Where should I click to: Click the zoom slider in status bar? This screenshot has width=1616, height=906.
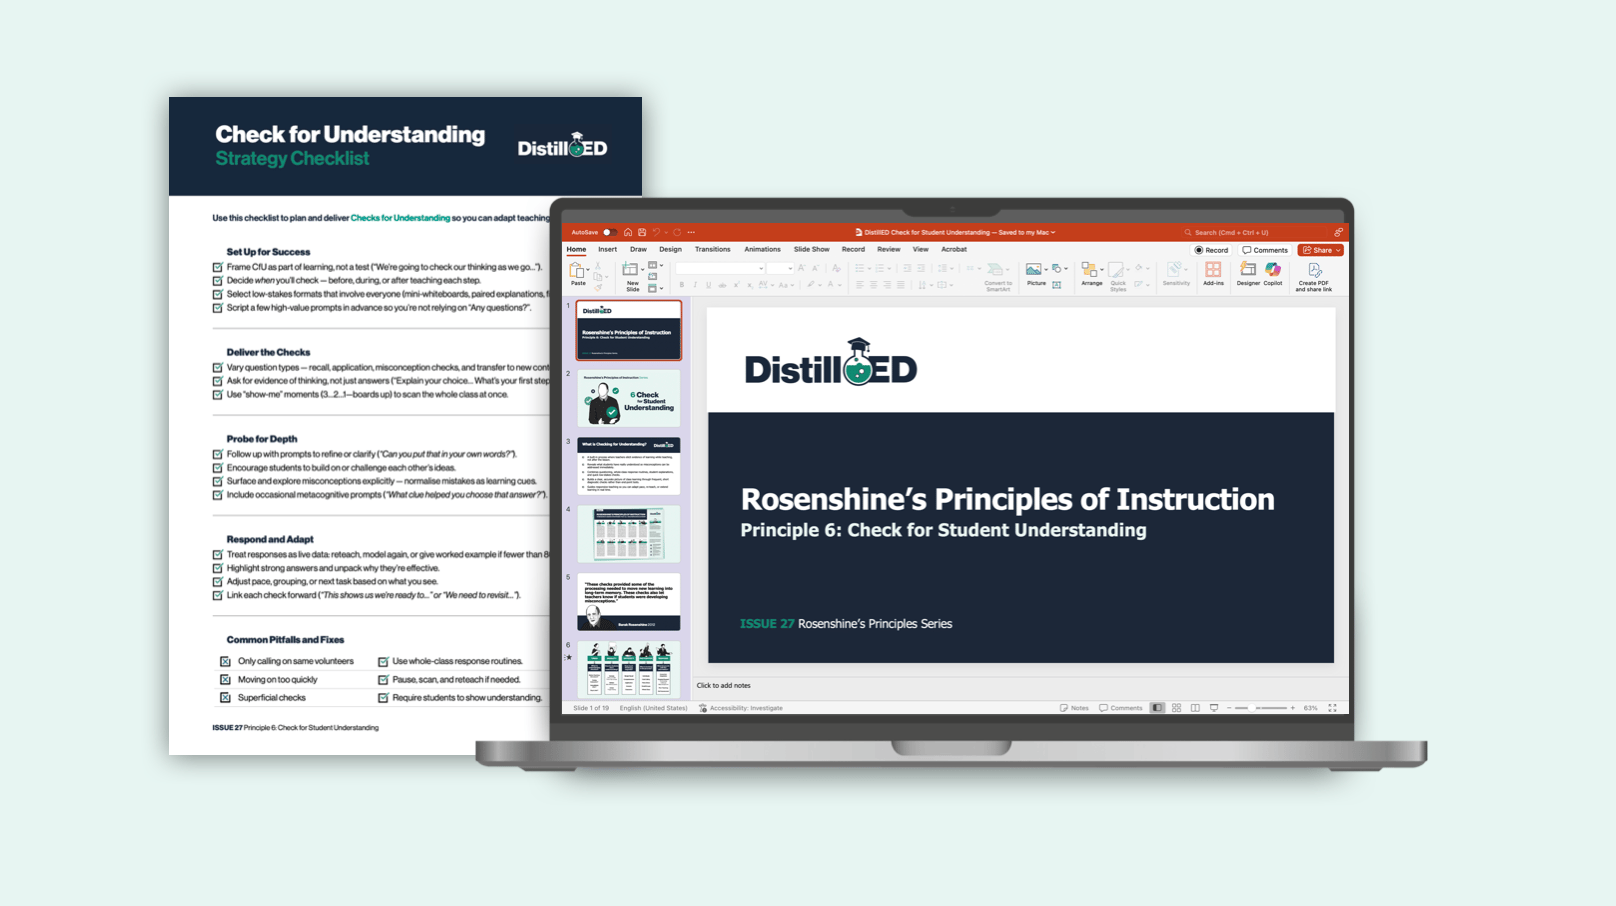pyautogui.click(x=1260, y=708)
